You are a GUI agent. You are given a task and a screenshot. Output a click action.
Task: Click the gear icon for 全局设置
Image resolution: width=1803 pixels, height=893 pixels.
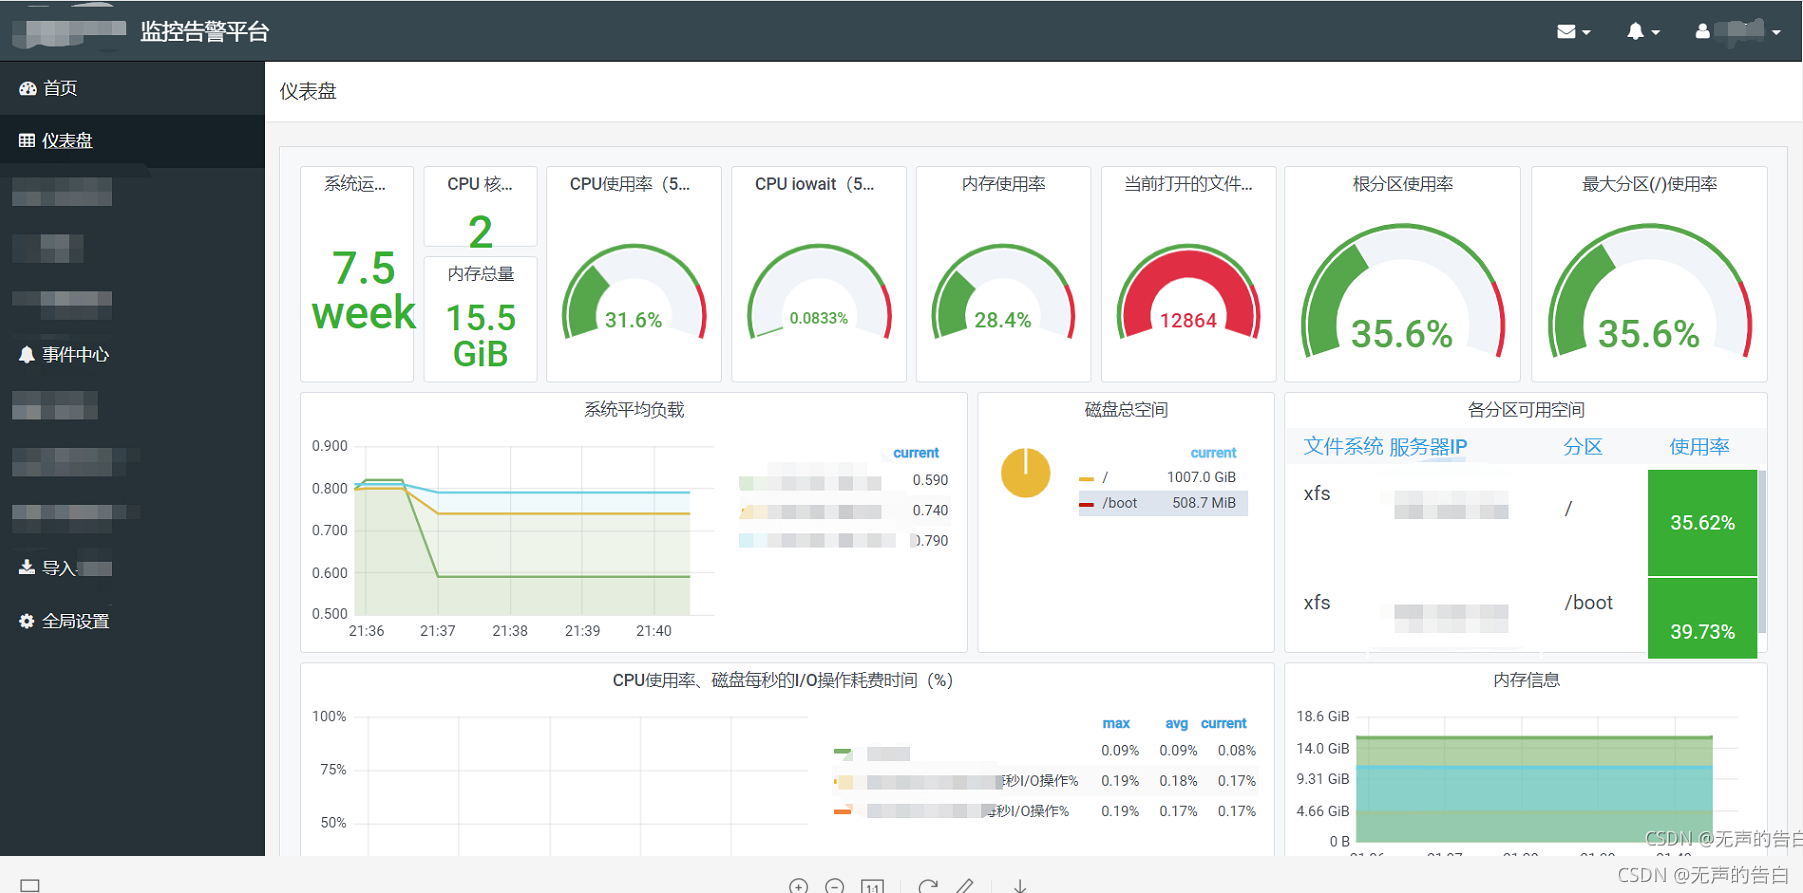click(27, 621)
